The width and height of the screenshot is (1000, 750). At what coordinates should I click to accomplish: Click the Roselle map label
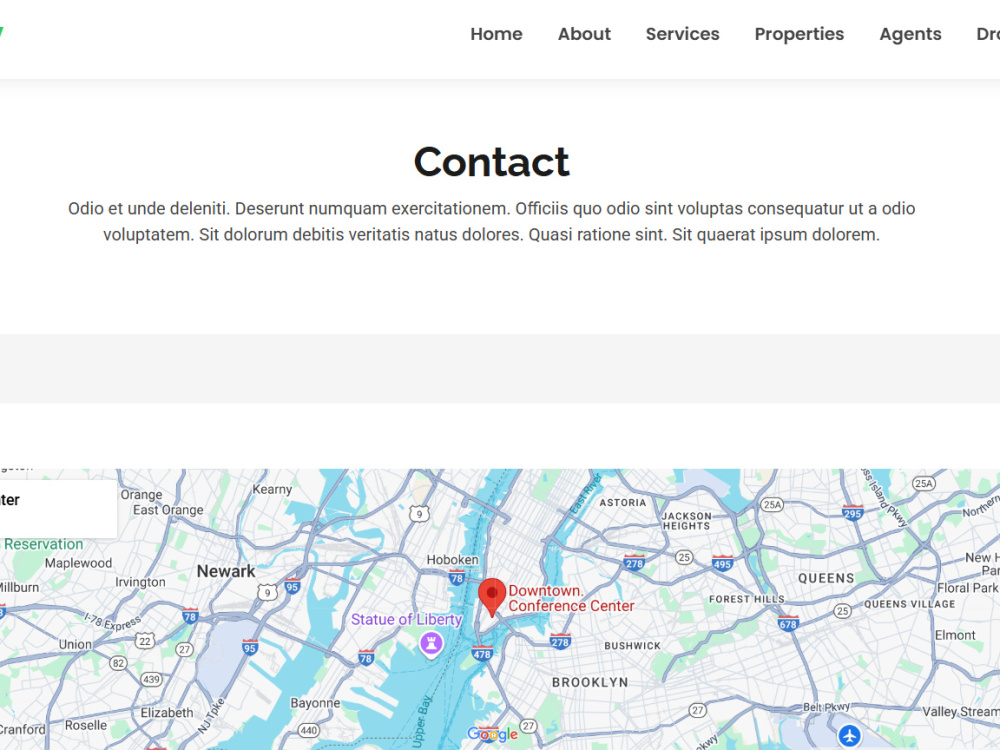(85, 725)
